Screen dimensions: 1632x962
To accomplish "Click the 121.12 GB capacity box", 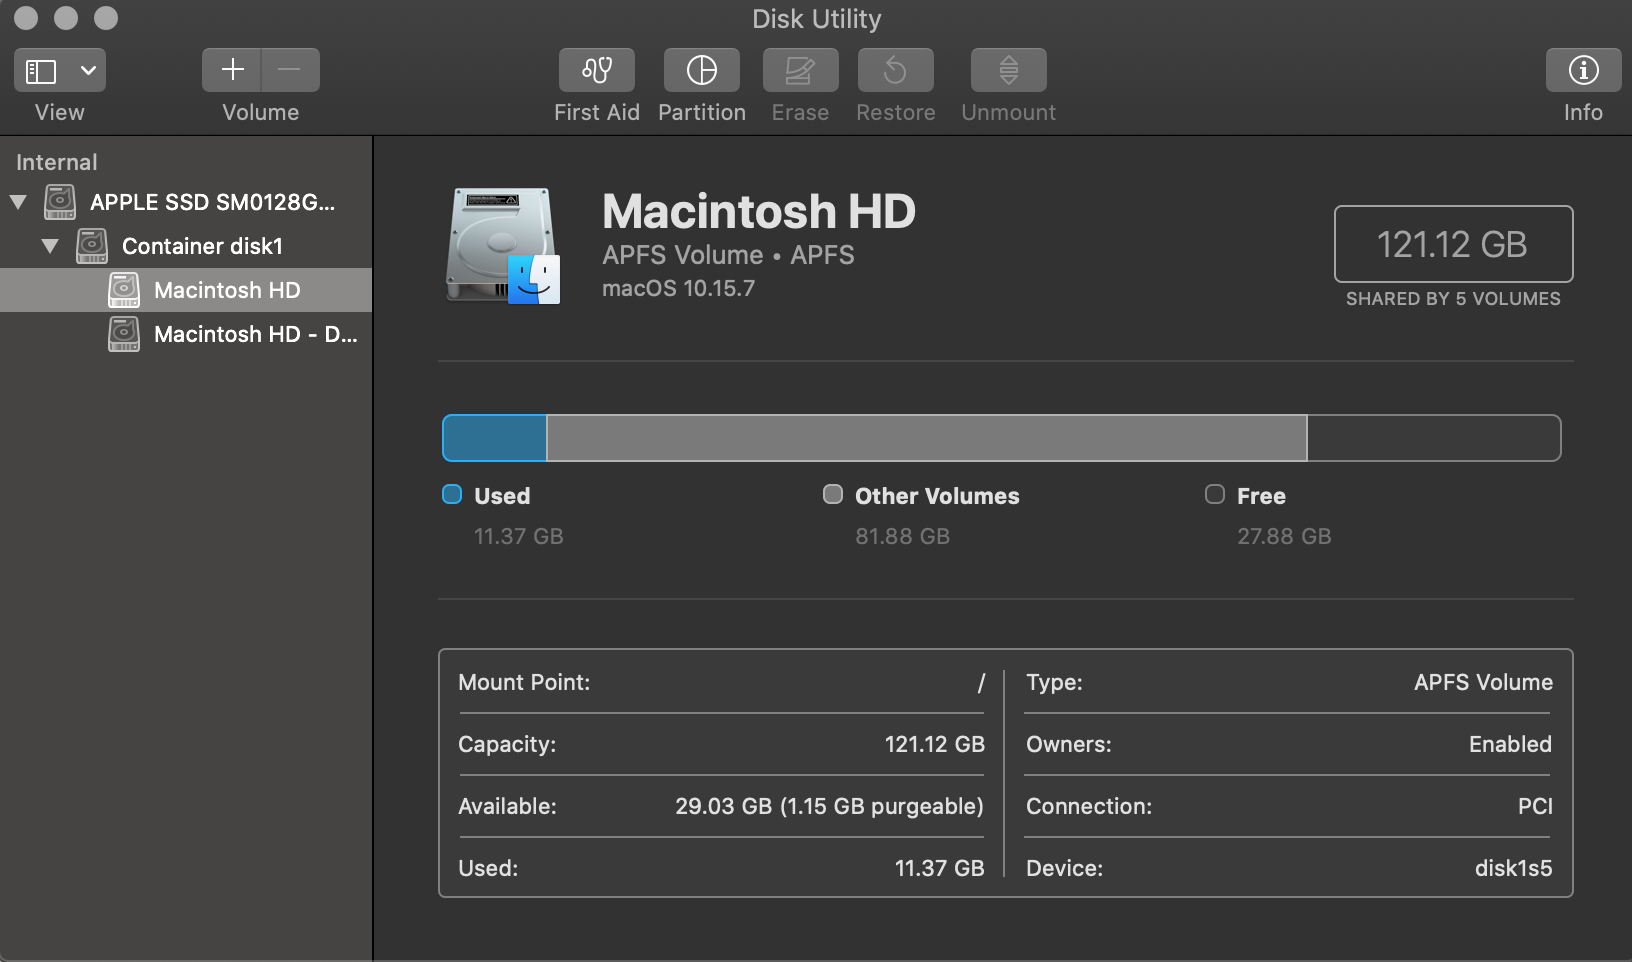I will click(x=1453, y=244).
